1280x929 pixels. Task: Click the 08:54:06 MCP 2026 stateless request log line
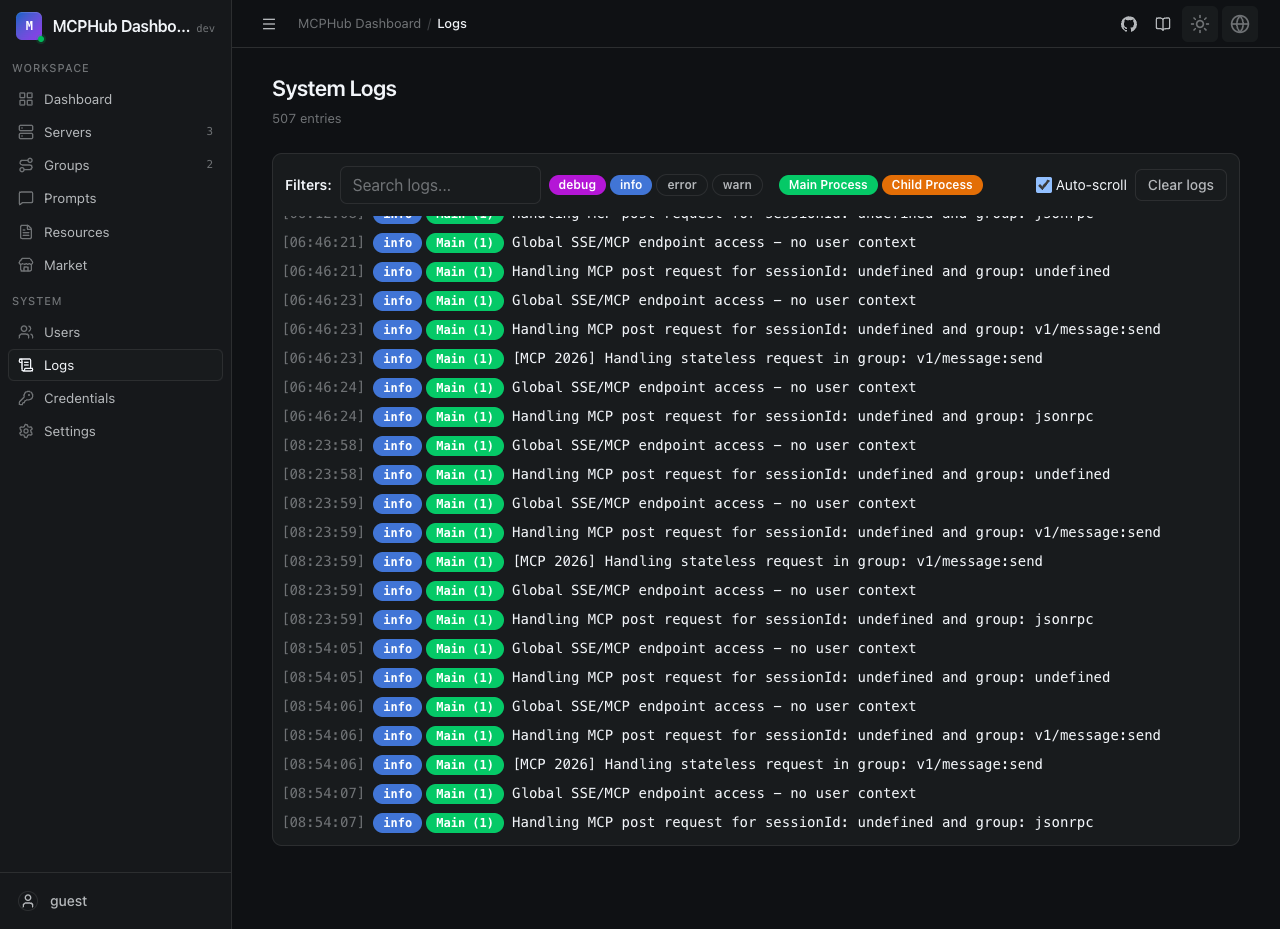coord(755,764)
